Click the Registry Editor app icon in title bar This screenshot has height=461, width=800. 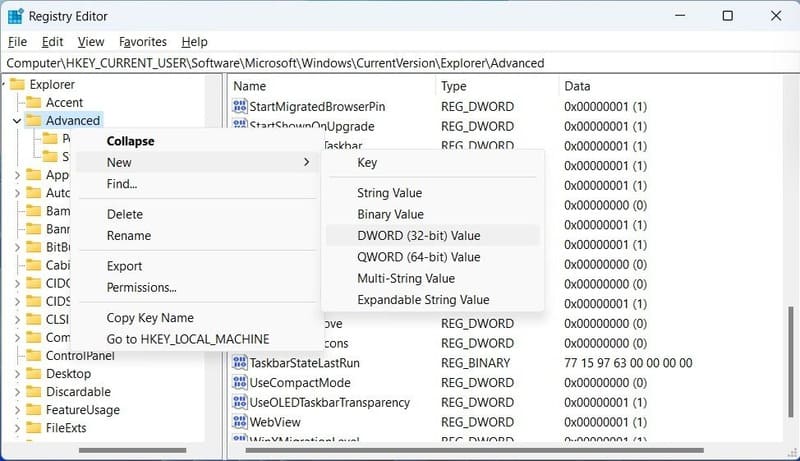click(x=15, y=16)
